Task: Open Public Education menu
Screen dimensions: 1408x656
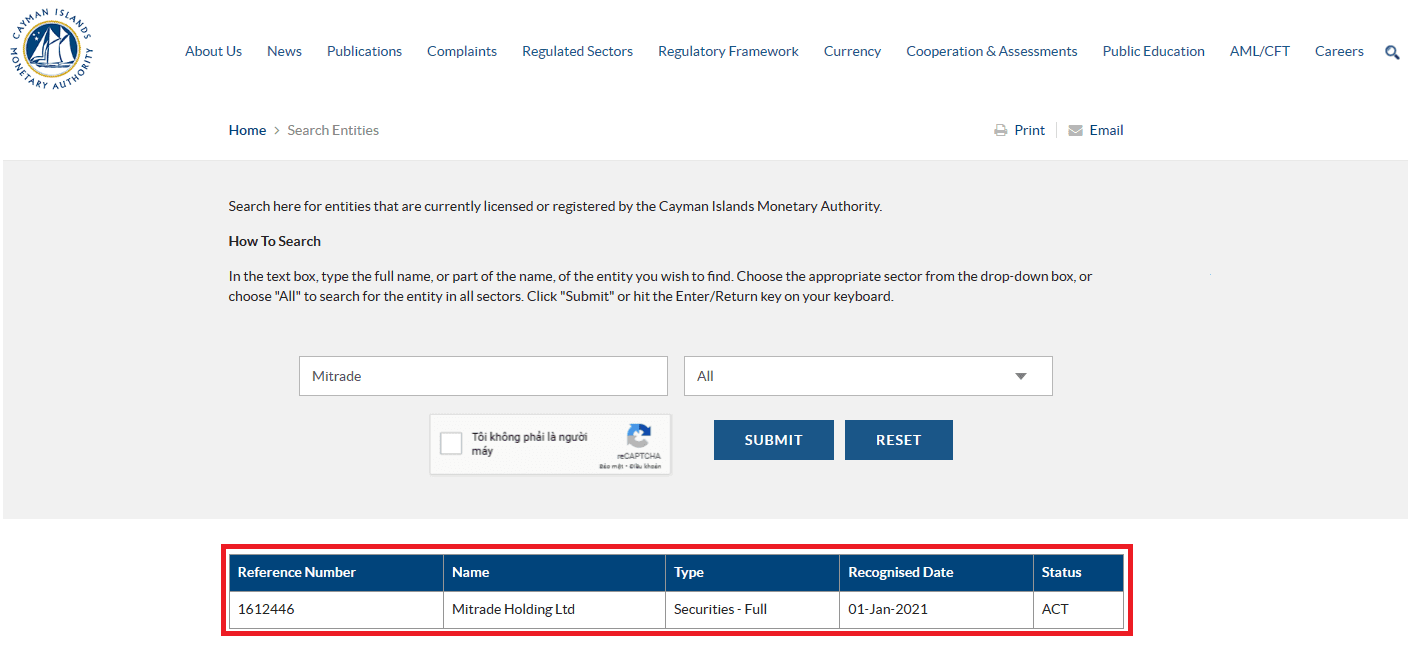Action: point(1154,51)
